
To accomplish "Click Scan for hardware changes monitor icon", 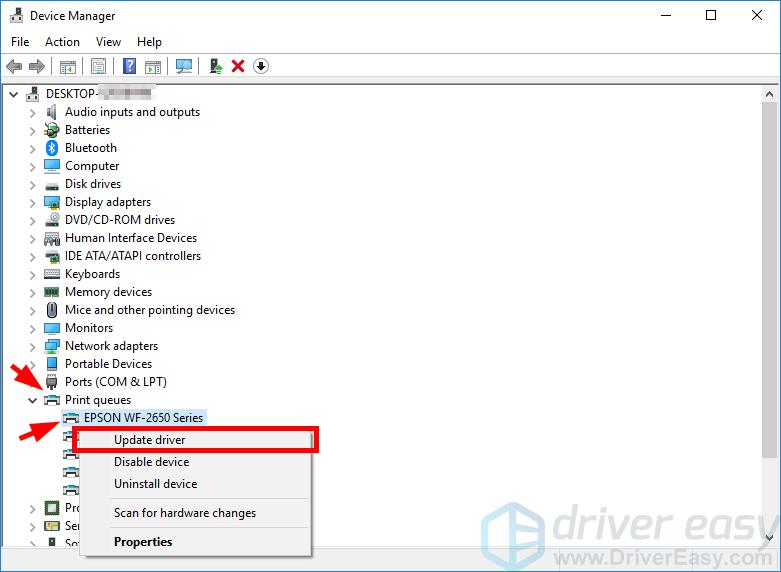I will pos(184,66).
